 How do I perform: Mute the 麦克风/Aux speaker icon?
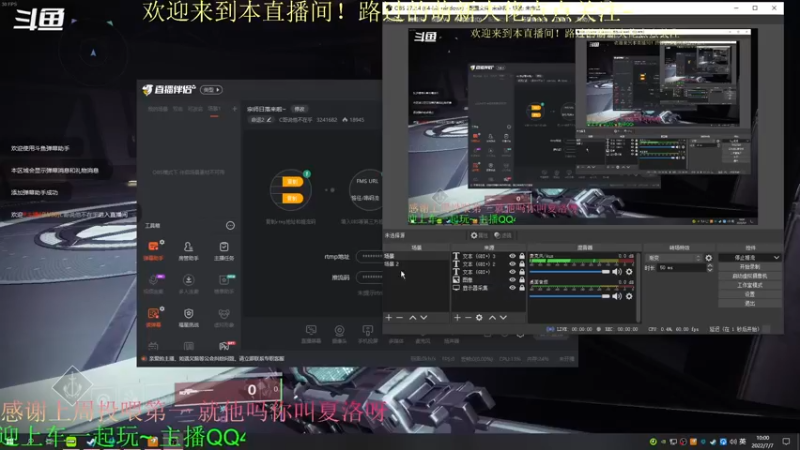[x=617, y=271]
